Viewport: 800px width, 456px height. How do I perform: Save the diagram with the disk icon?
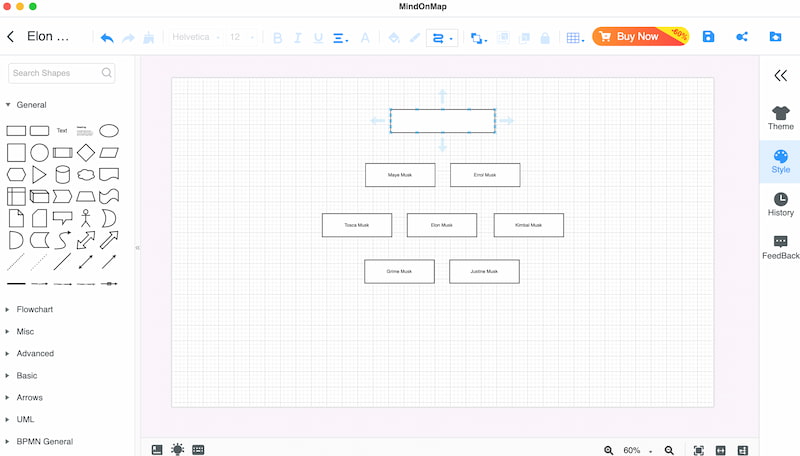pos(708,37)
